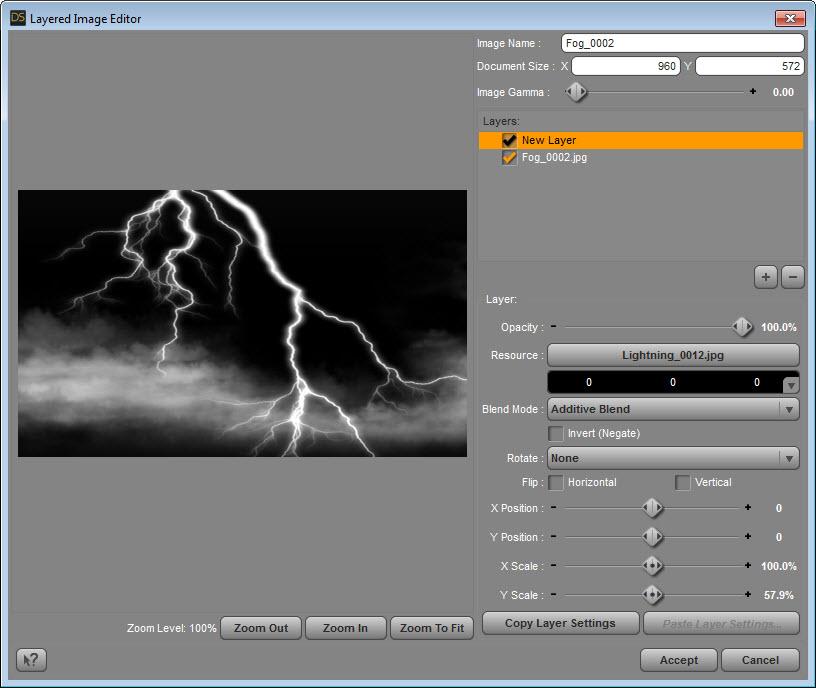Click the Y Position plus icon
Viewport: 816px width, 688px height.
748,536
